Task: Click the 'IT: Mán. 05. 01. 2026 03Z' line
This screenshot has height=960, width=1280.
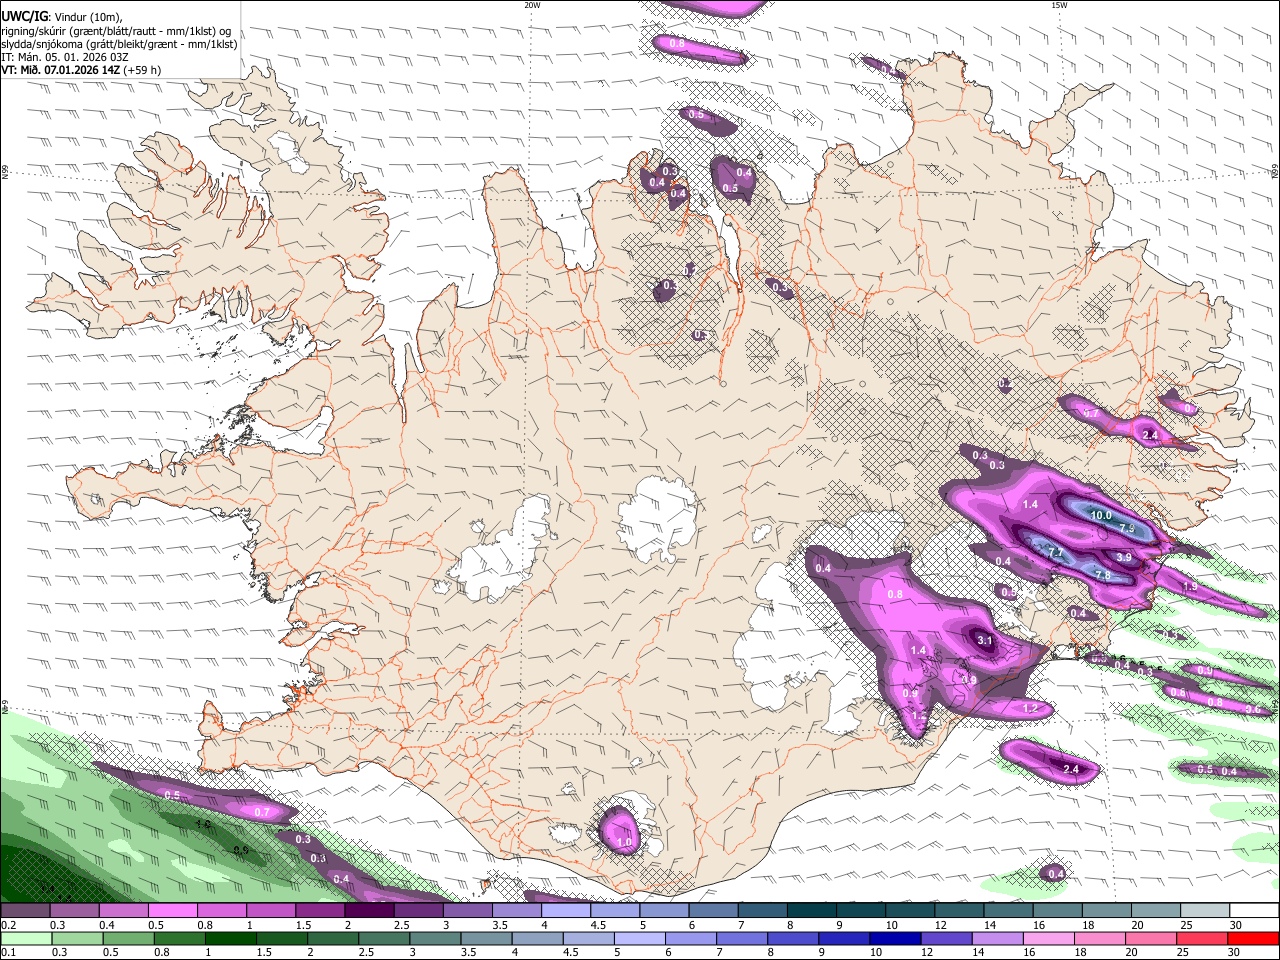Action: (x=63, y=57)
